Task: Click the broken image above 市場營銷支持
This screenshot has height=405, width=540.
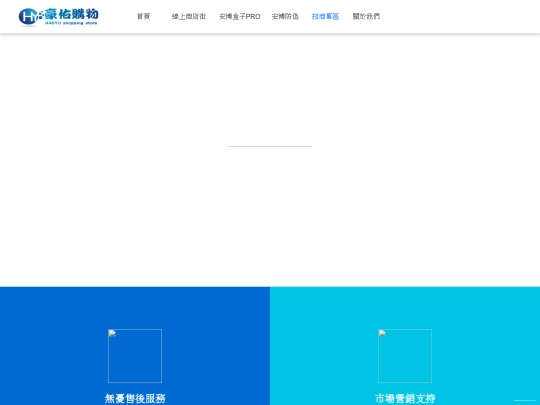Action: [405, 356]
